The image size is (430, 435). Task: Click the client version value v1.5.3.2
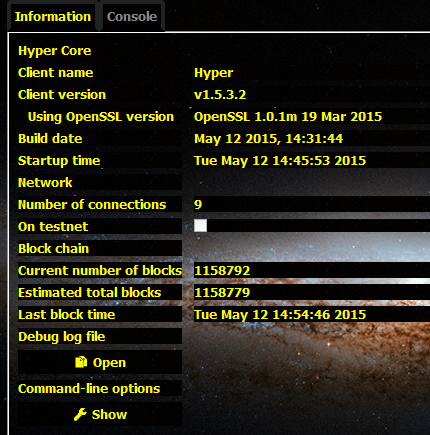point(220,95)
